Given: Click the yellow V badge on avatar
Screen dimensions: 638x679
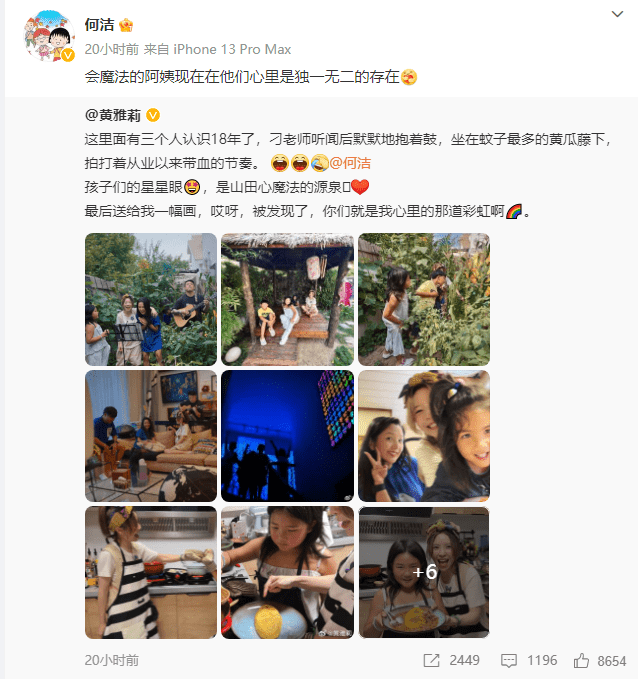Looking at the screenshot, I should click(68, 55).
